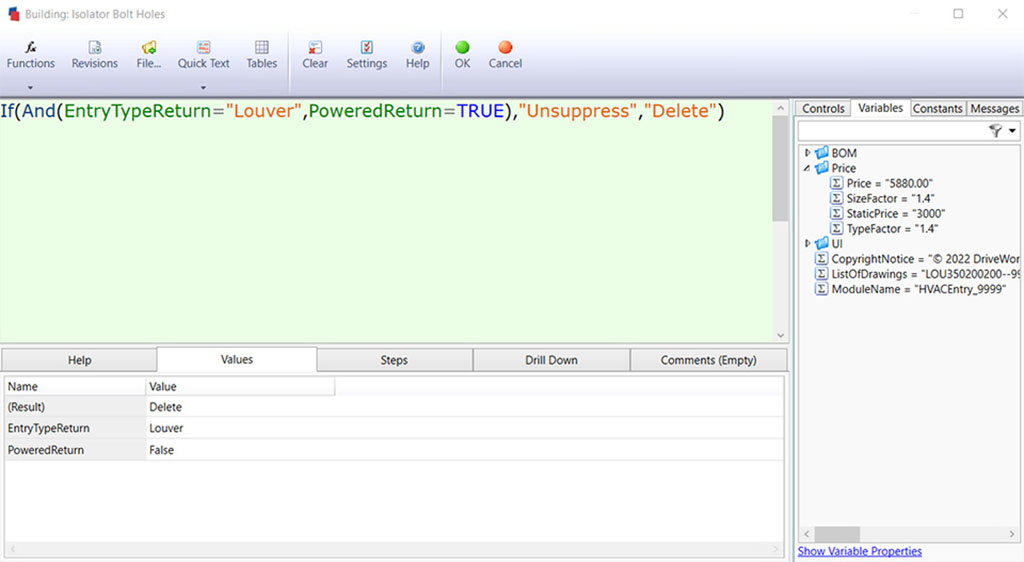Open rule builder Settings
The width and height of the screenshot is (1024, 562).
(366, 55)
